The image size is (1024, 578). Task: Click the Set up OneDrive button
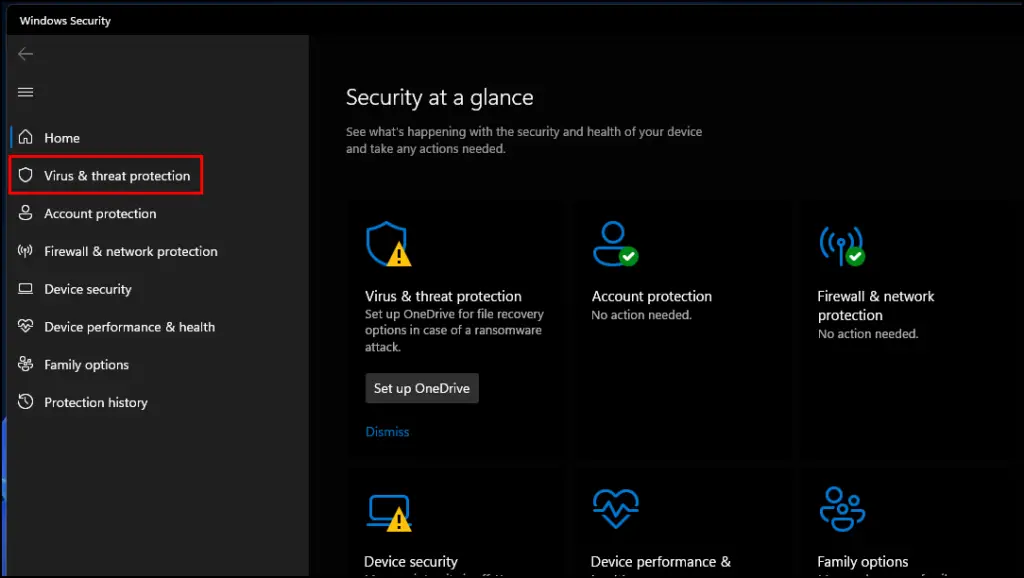click(422, 388)
